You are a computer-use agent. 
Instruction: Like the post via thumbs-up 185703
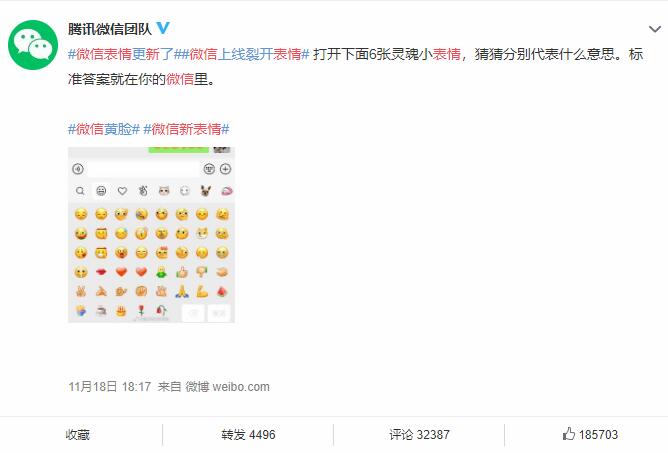pos(590,434)
